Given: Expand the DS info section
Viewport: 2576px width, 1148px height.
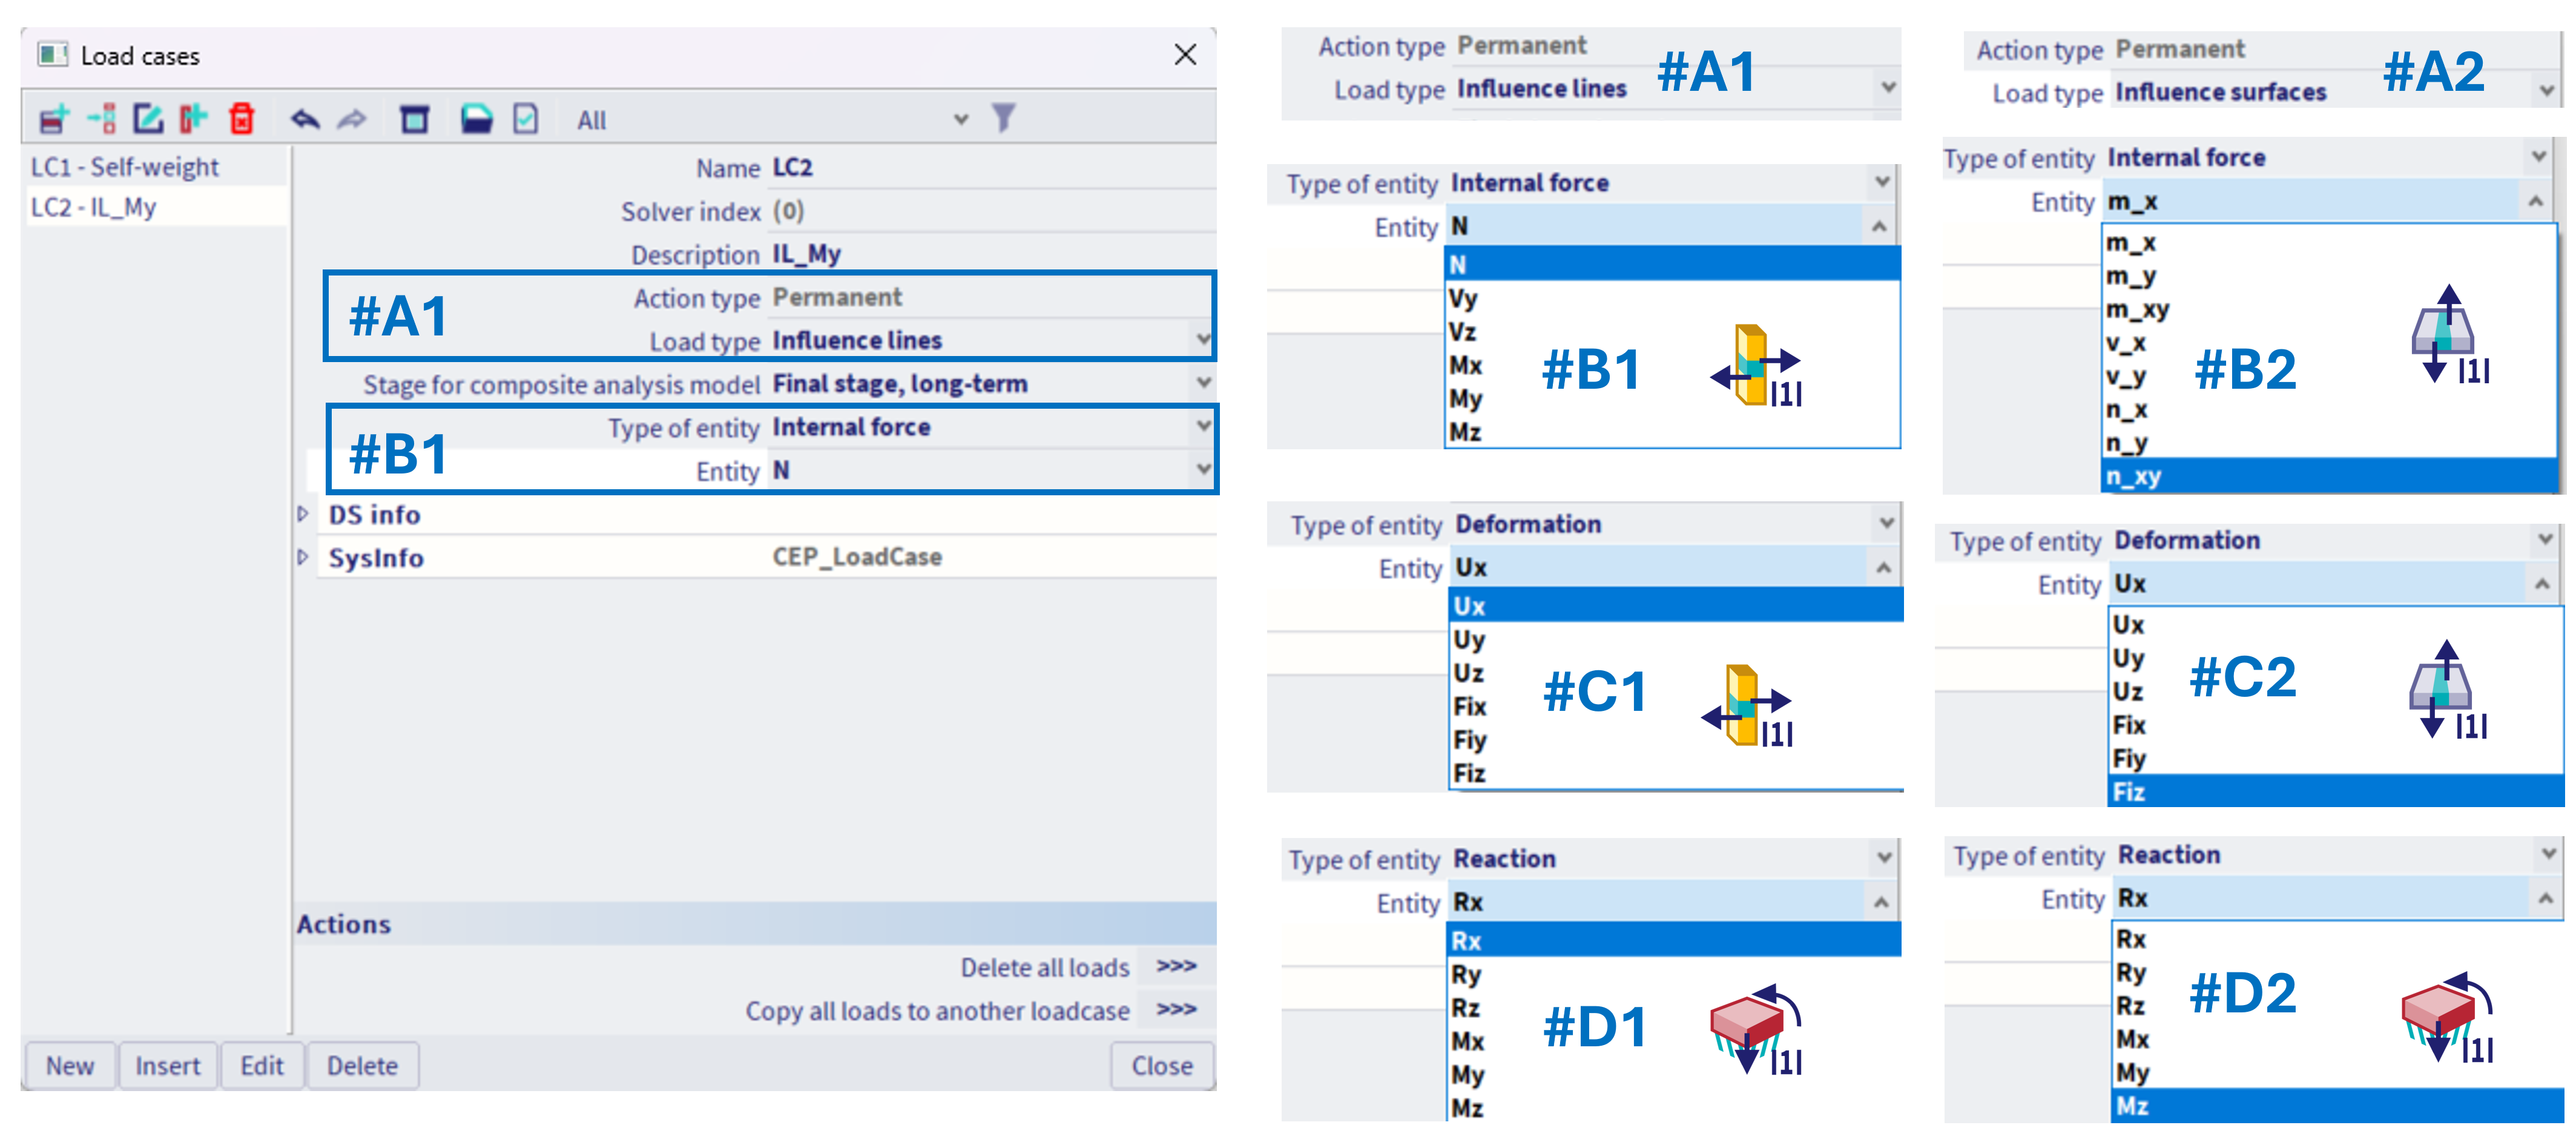Looking at the screenshot, I should [x=303, y=514].
